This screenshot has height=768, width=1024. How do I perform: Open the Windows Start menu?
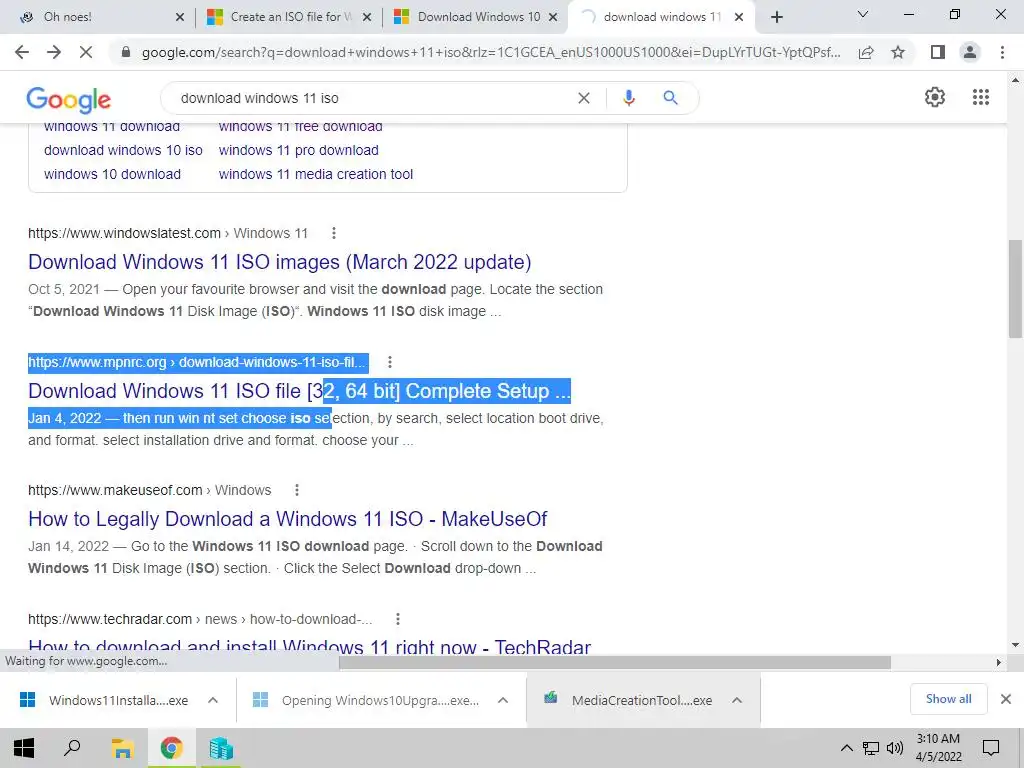[24, 748]
